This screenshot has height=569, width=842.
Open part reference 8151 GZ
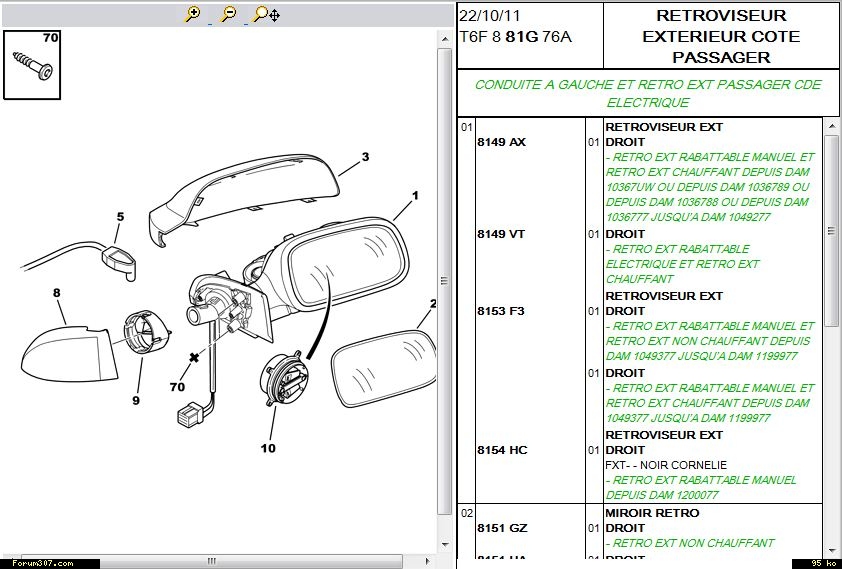pos(501,528)
